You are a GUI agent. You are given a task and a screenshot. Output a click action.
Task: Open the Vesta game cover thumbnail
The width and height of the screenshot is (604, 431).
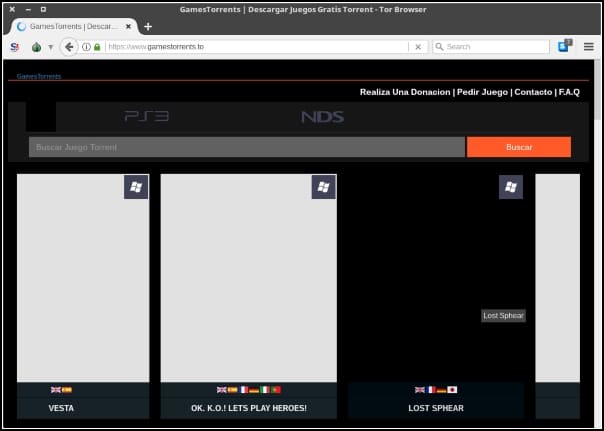(x=83, y=278)
